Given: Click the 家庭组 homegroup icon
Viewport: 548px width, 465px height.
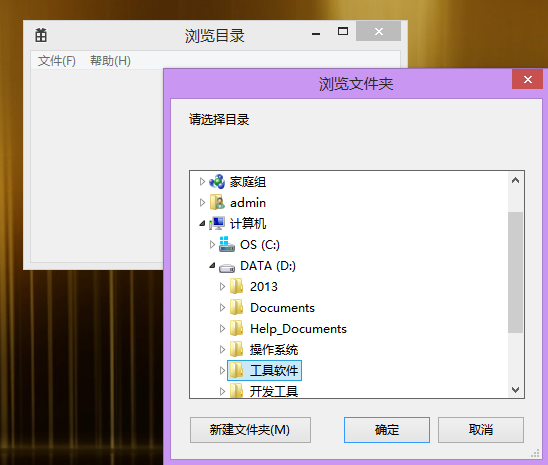Looking at the screenshot, I should (x=217, y=182).
